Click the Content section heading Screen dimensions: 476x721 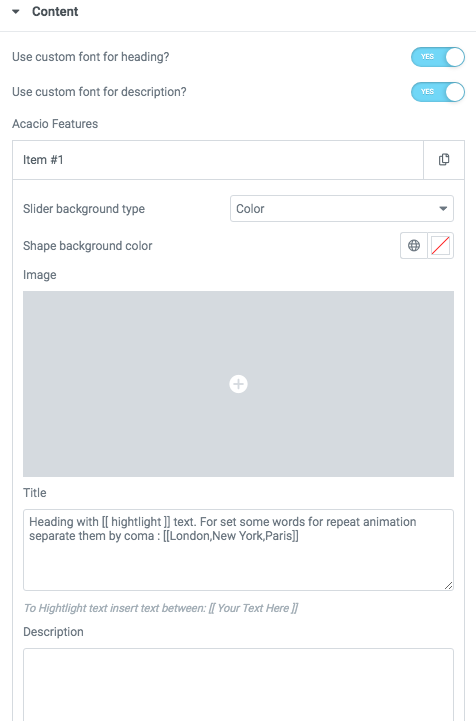(55, 11)
